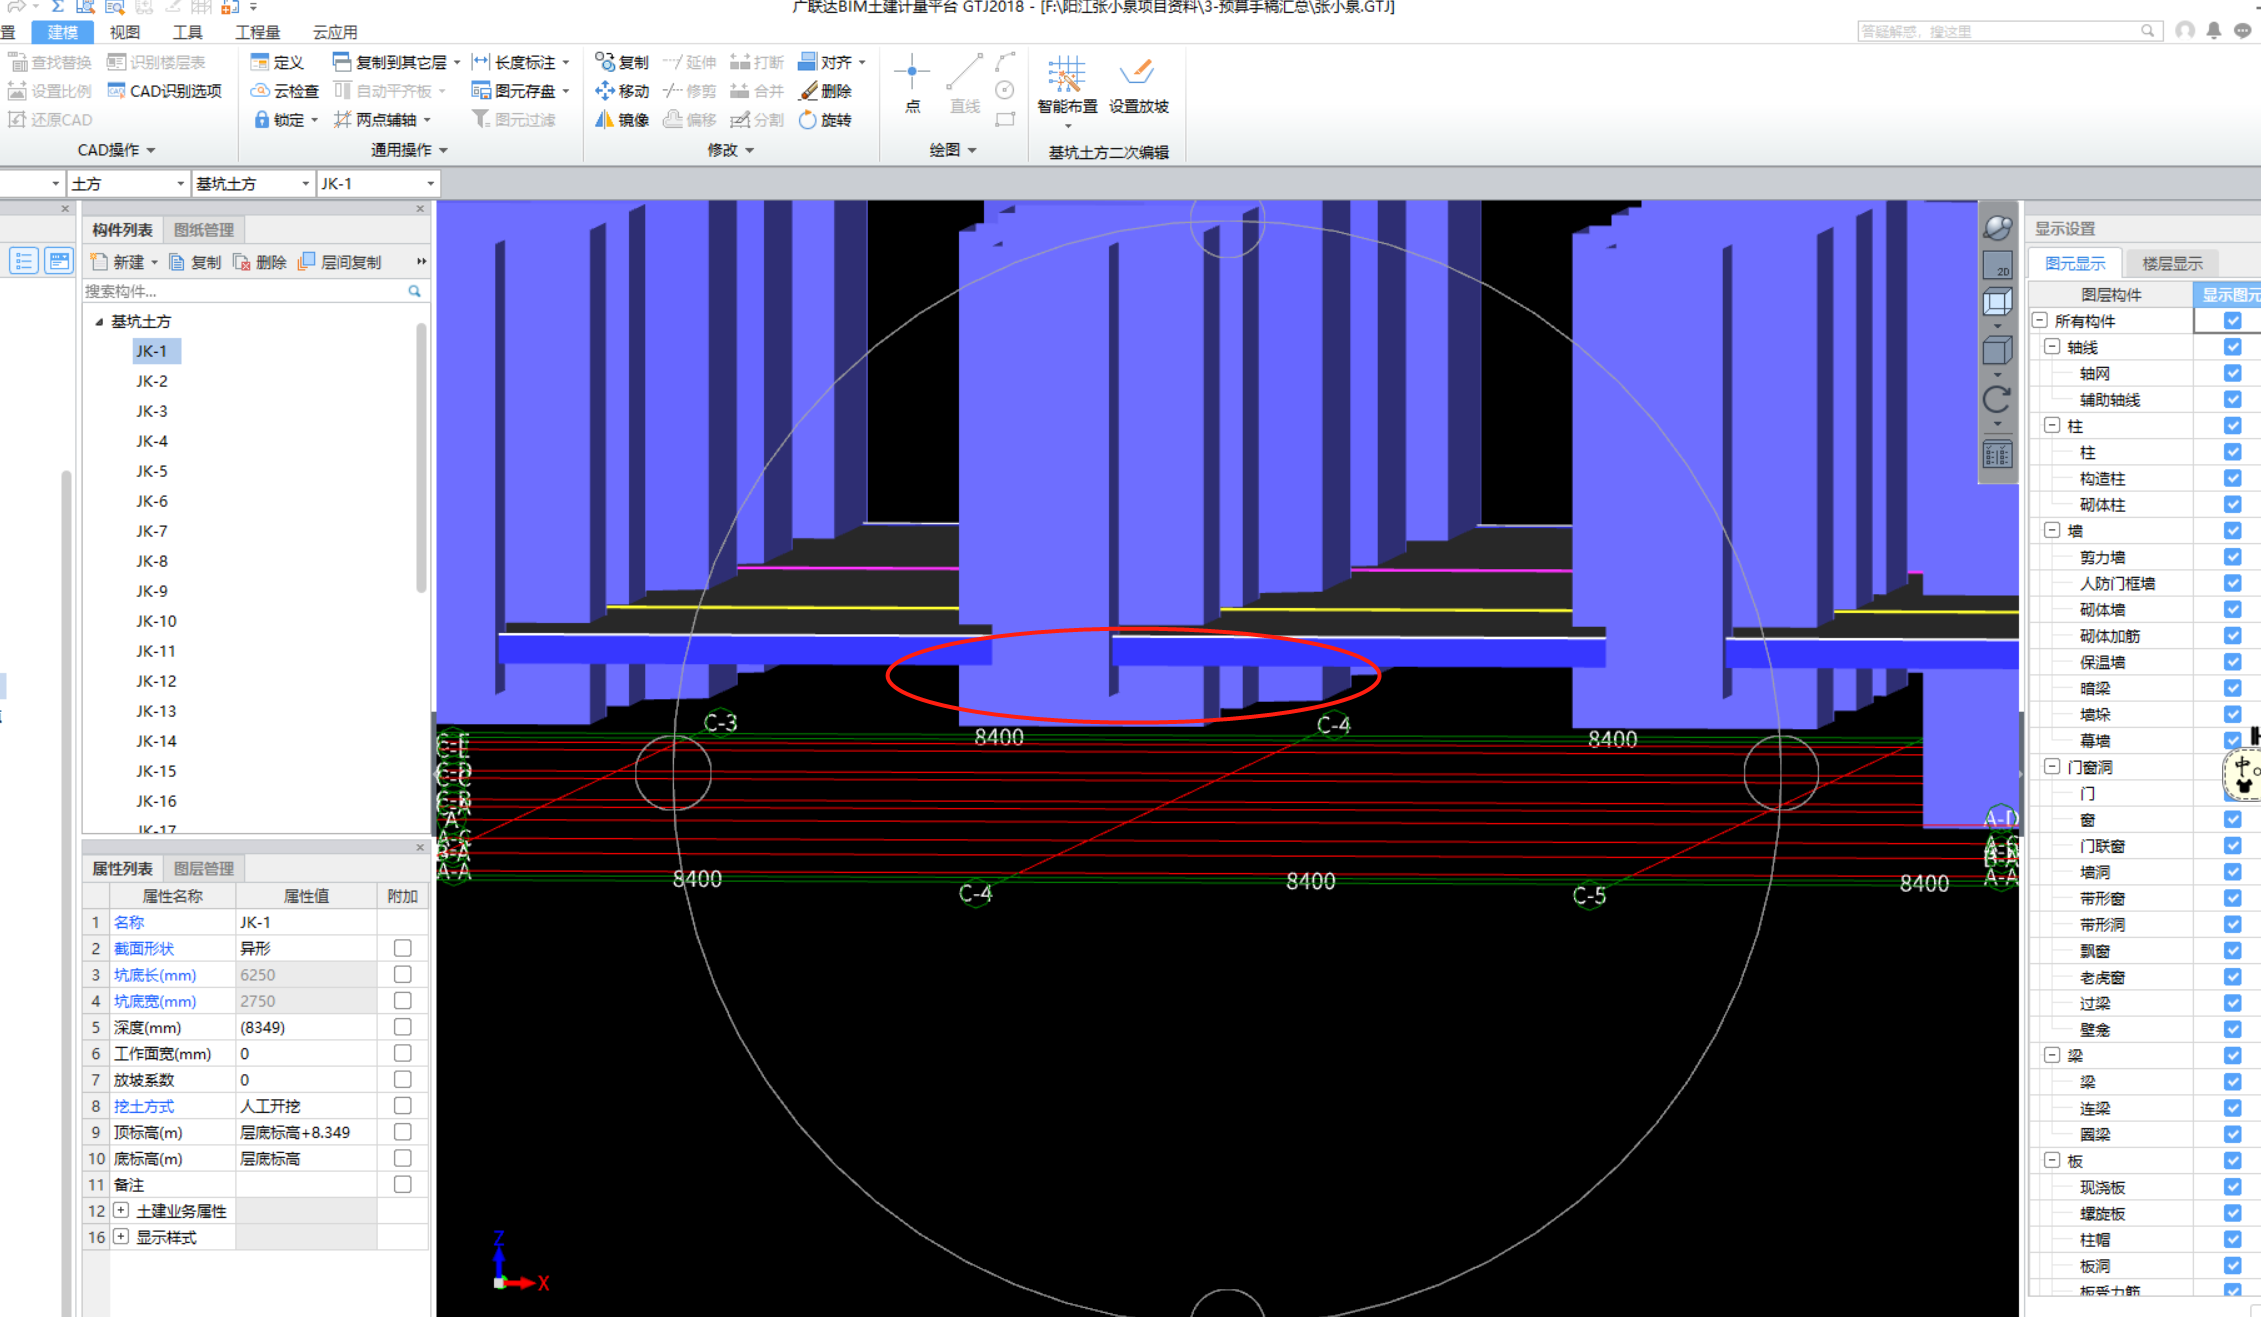2261x1317 pixels.
Task: Choose the 两点辅轴 two-point auxiliary axis tool
Action: (376, 120)
